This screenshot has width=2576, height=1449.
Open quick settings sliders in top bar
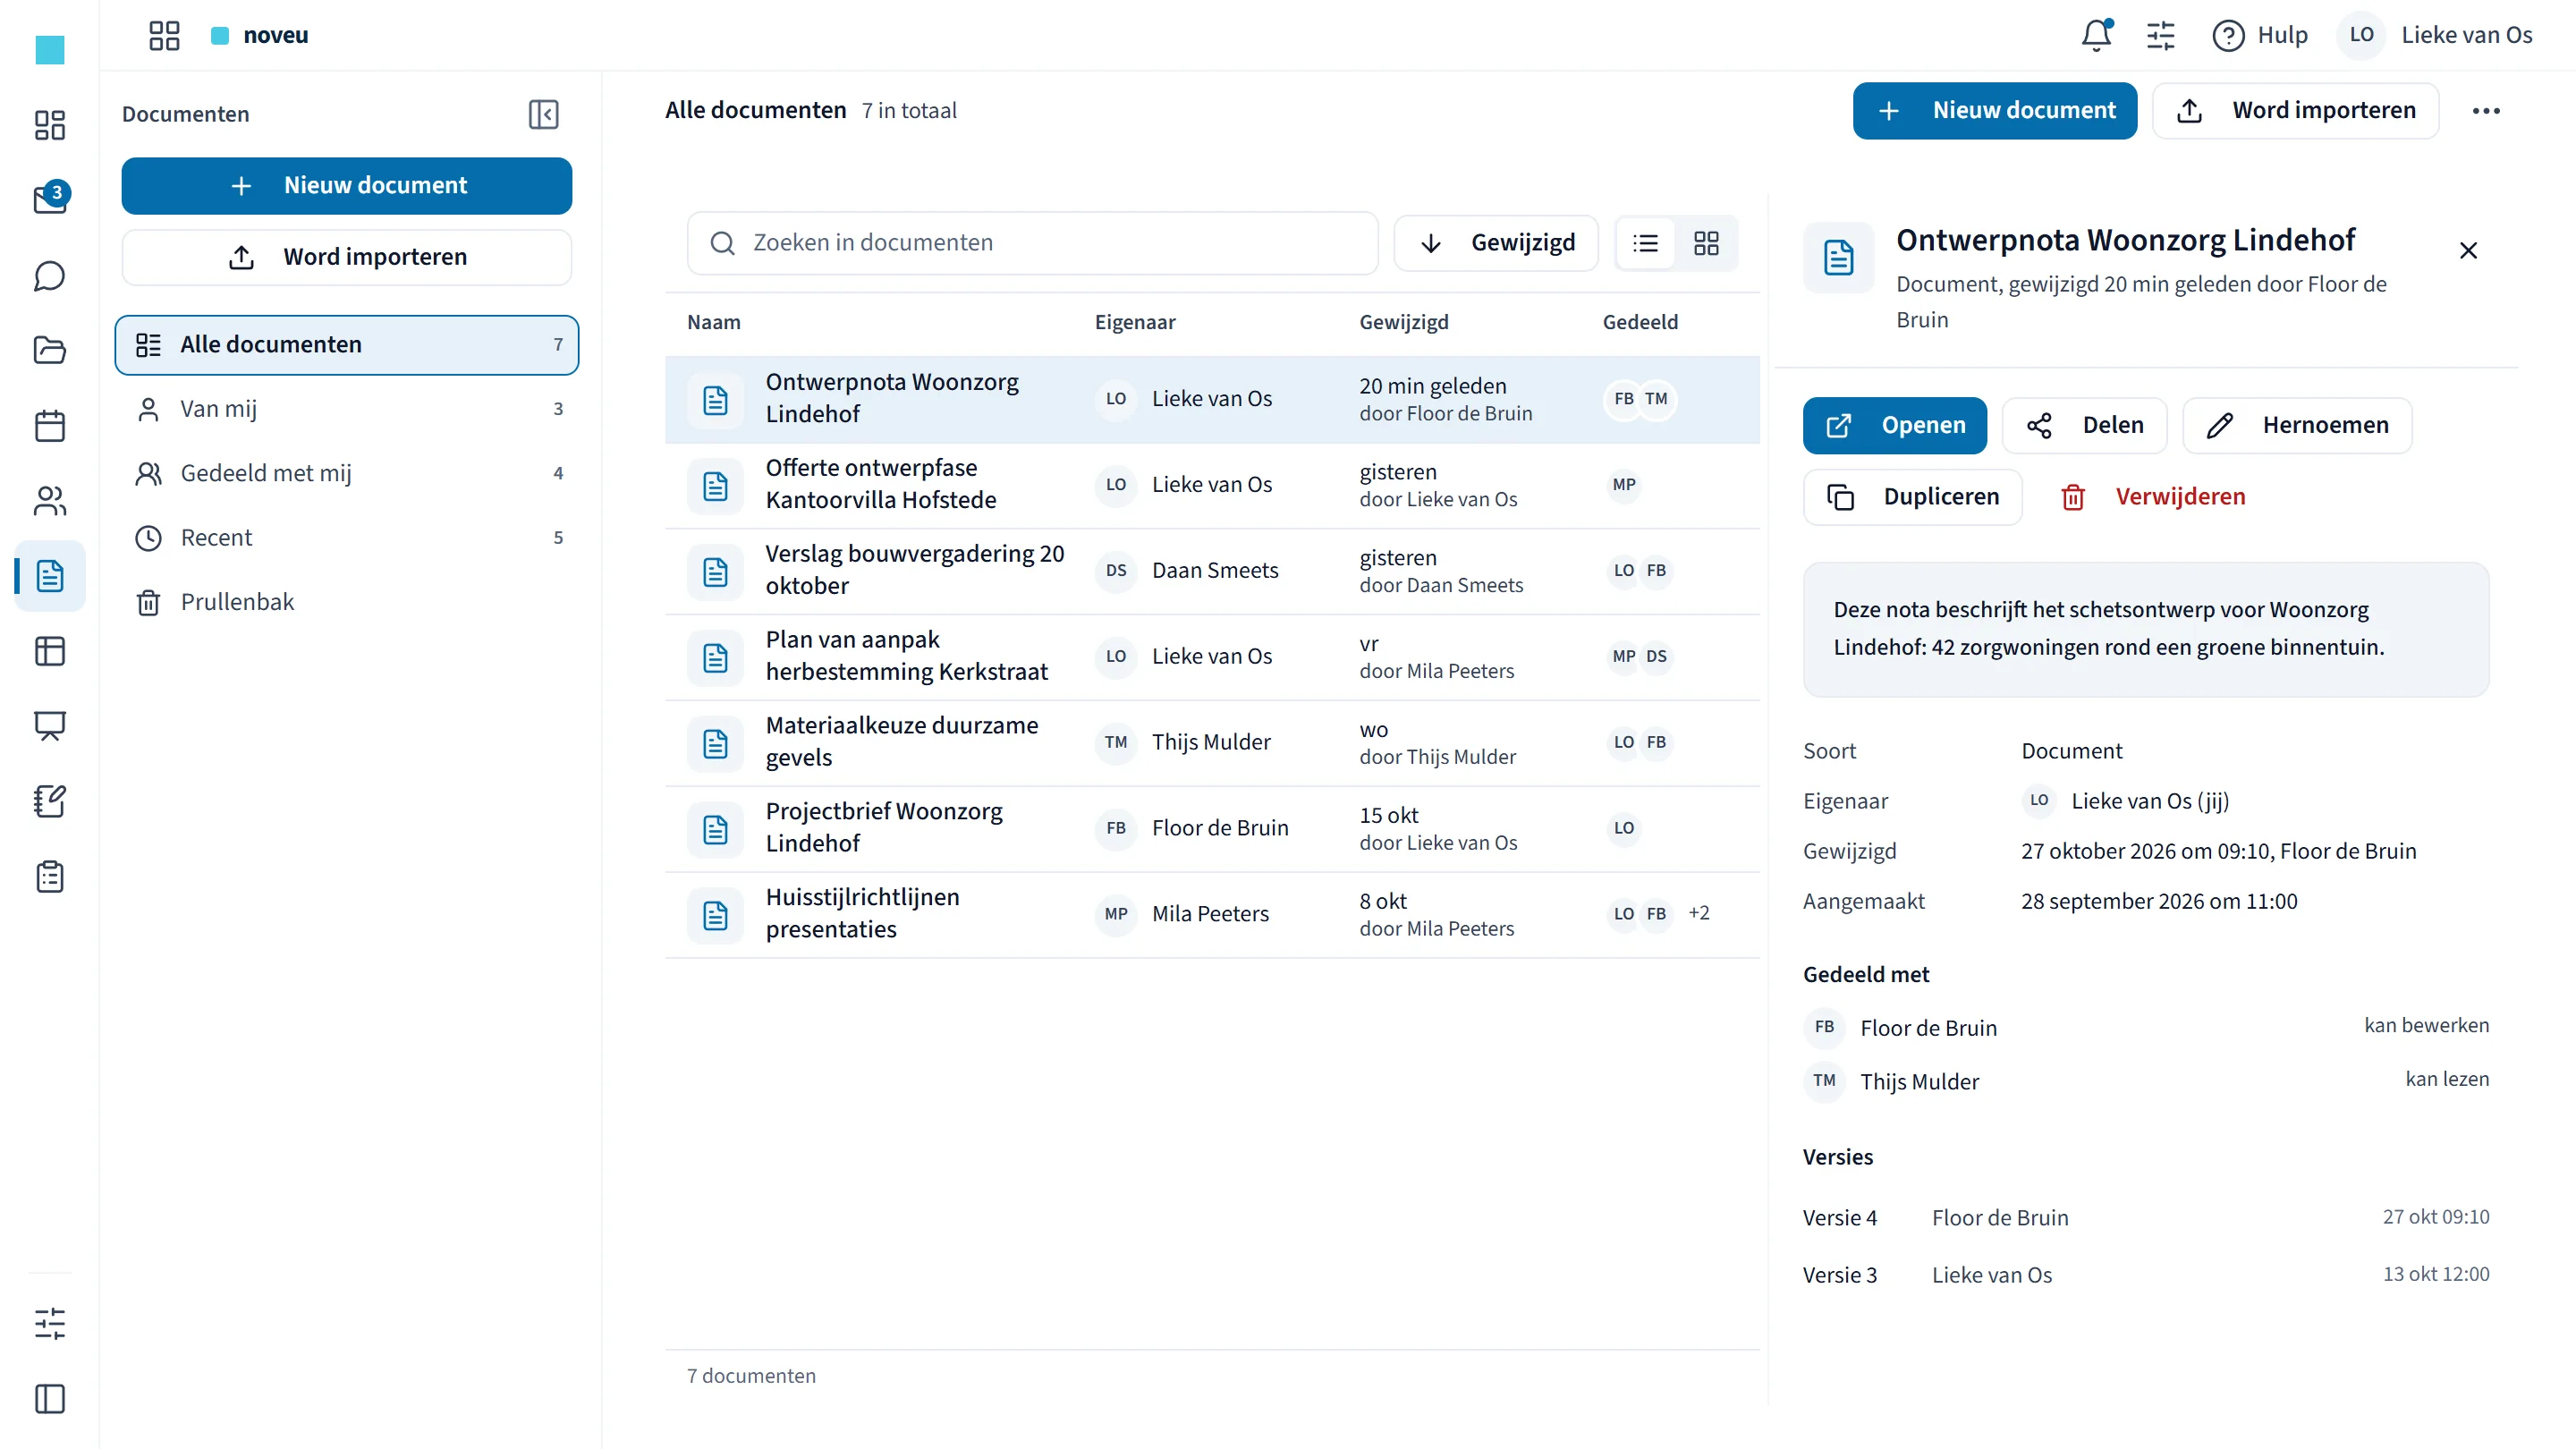(2160, 35)
